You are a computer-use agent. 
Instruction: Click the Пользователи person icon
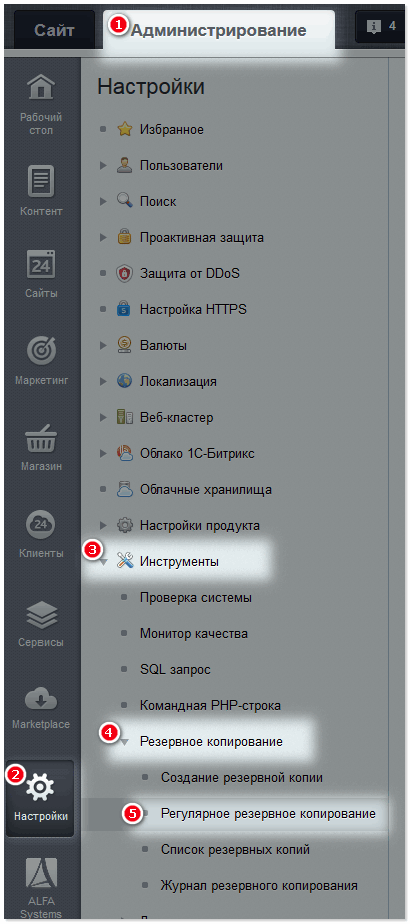pyautogui.click(x=124, y=166)
